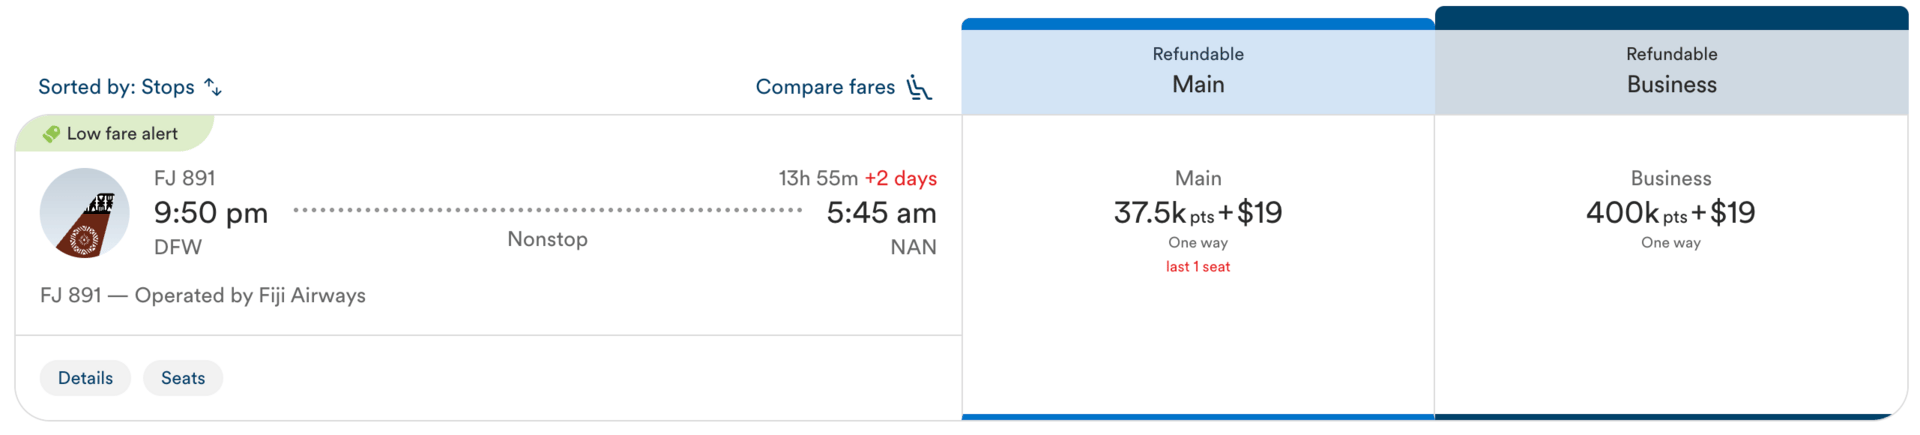View the Seats map button
Image resolution: width=1920 pixels, height=435 pixels.
[183, 378]
